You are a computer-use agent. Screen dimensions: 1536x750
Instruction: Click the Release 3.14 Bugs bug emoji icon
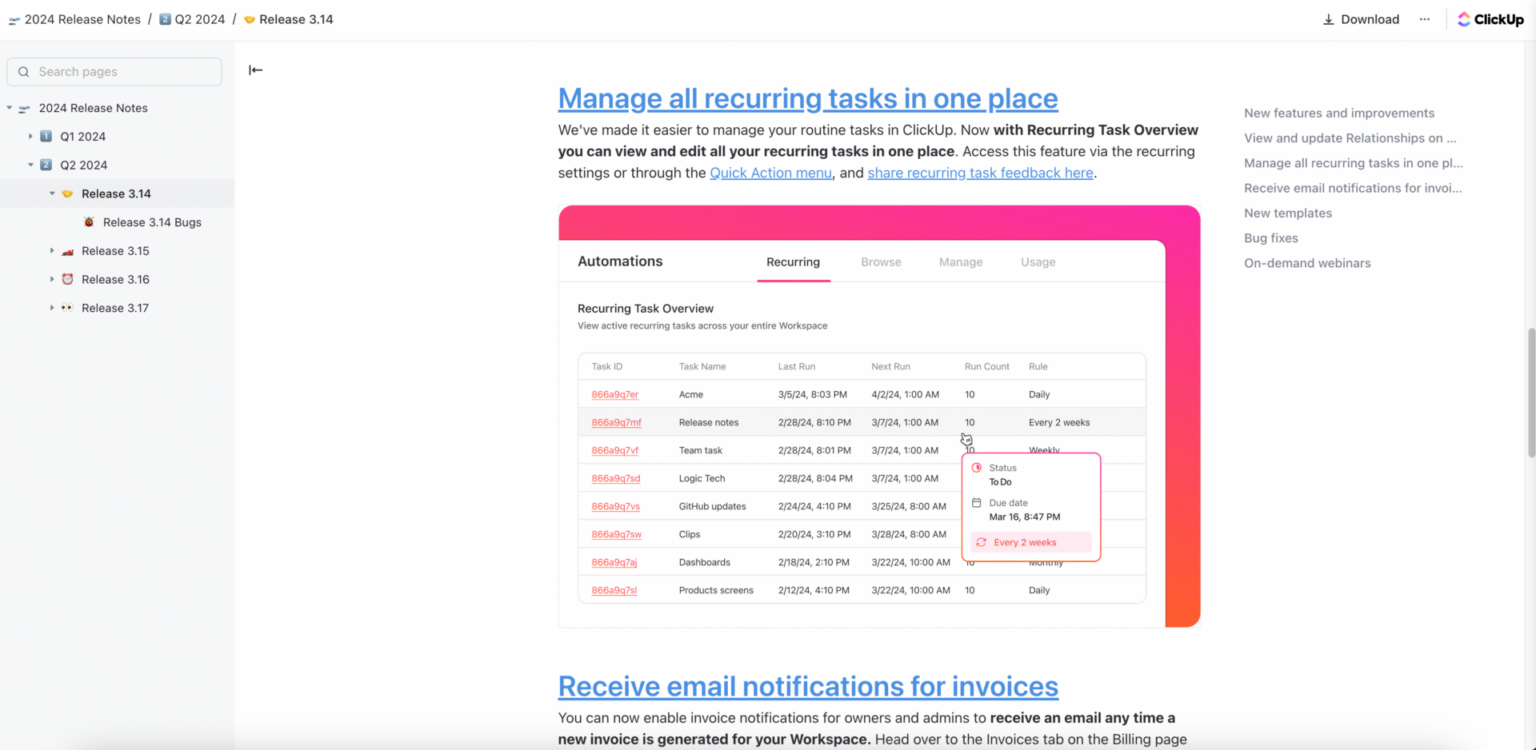point(89,222)
